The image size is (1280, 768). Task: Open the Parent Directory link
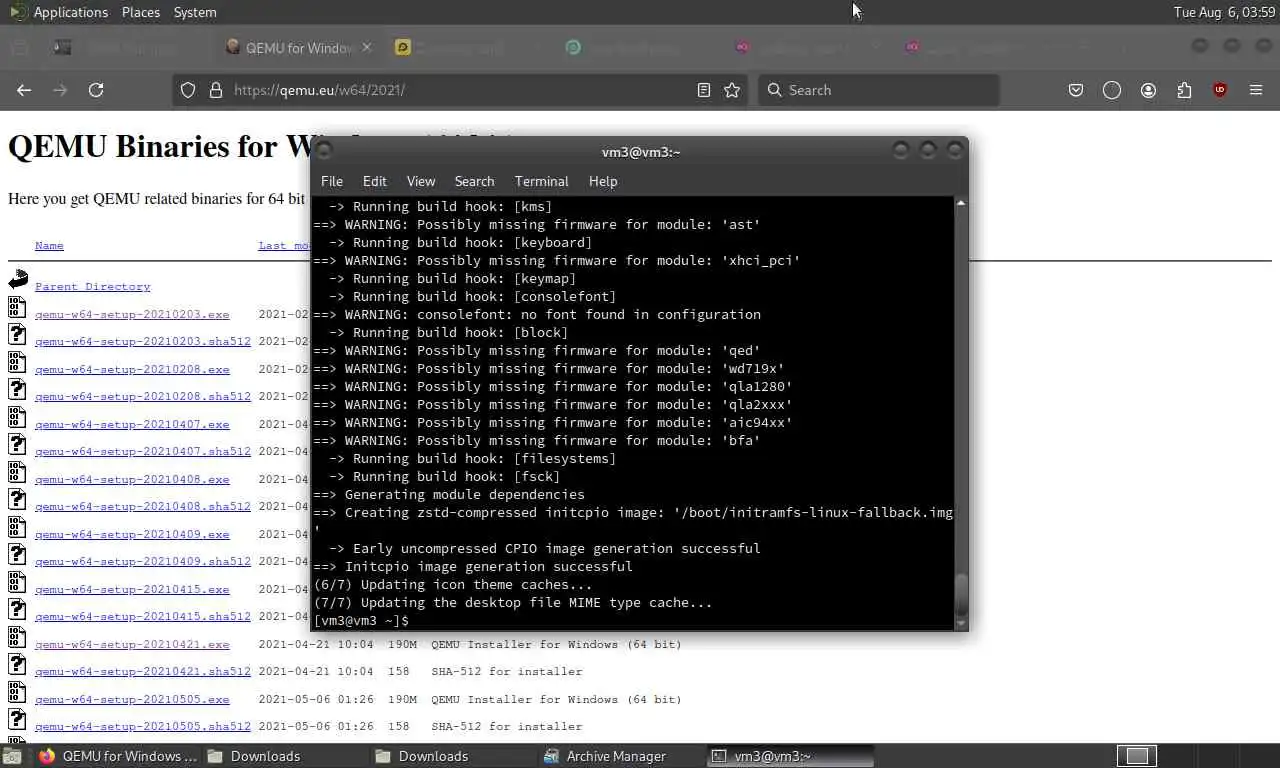tap(92, 286)
